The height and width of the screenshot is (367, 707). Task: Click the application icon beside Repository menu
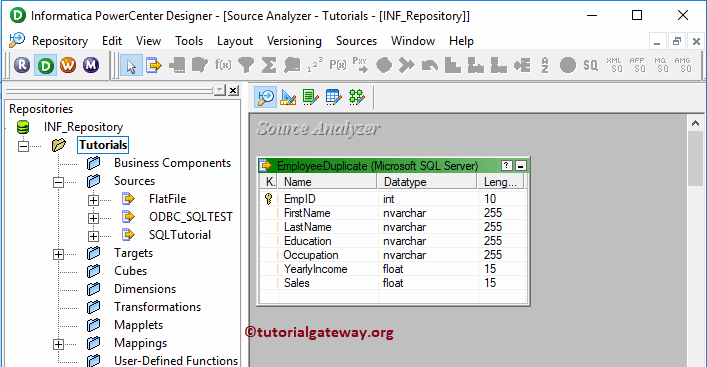(x=17, y=40)
